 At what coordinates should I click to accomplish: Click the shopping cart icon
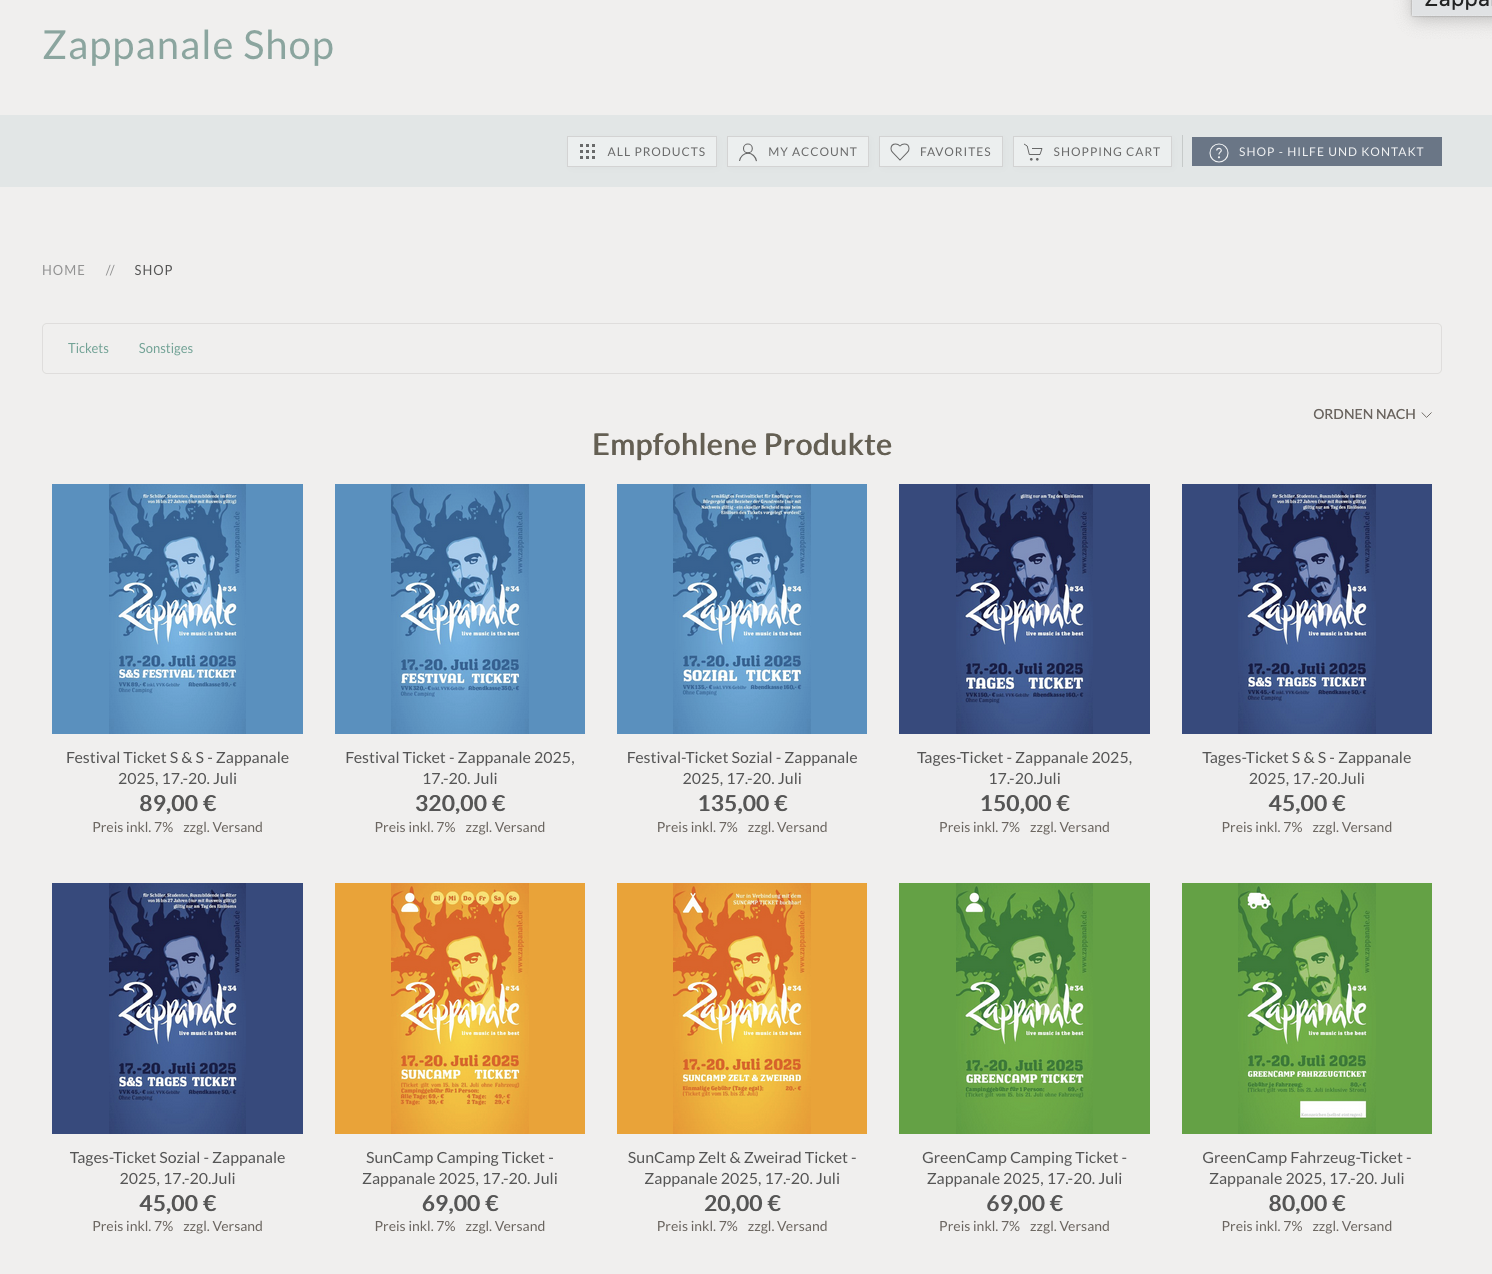(1034, 152)
